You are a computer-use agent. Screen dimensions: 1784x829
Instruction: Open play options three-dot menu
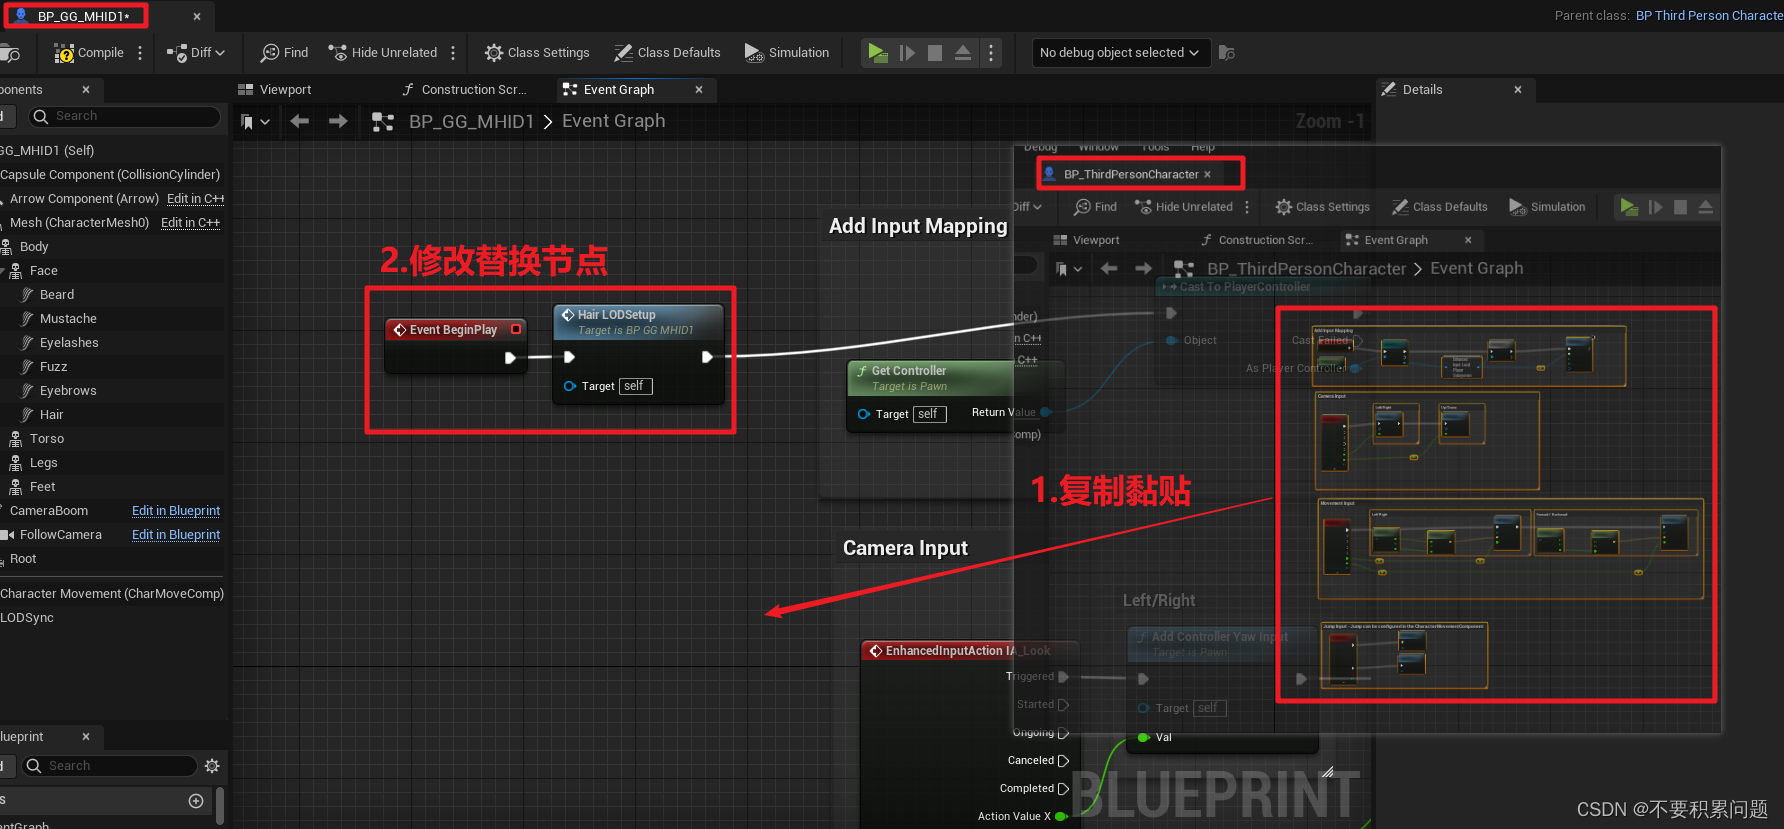991,53
